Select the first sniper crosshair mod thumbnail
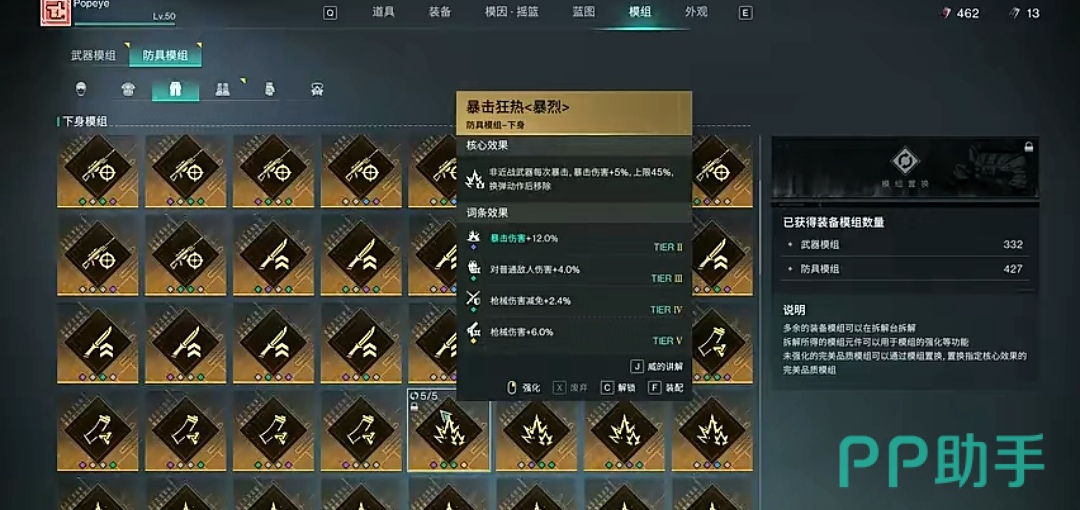The height and width of the screenshot is (510, 1080). click(x=97, y=171)
